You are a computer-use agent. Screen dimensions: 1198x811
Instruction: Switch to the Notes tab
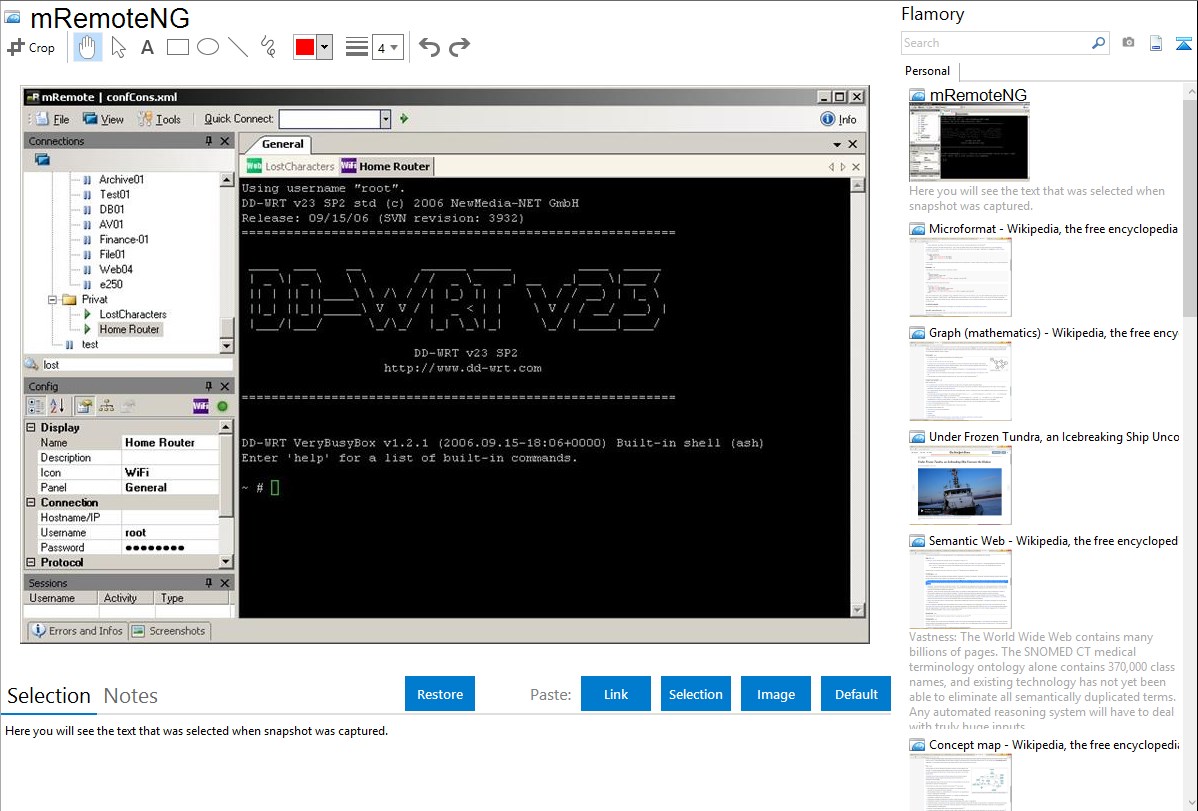131,696
